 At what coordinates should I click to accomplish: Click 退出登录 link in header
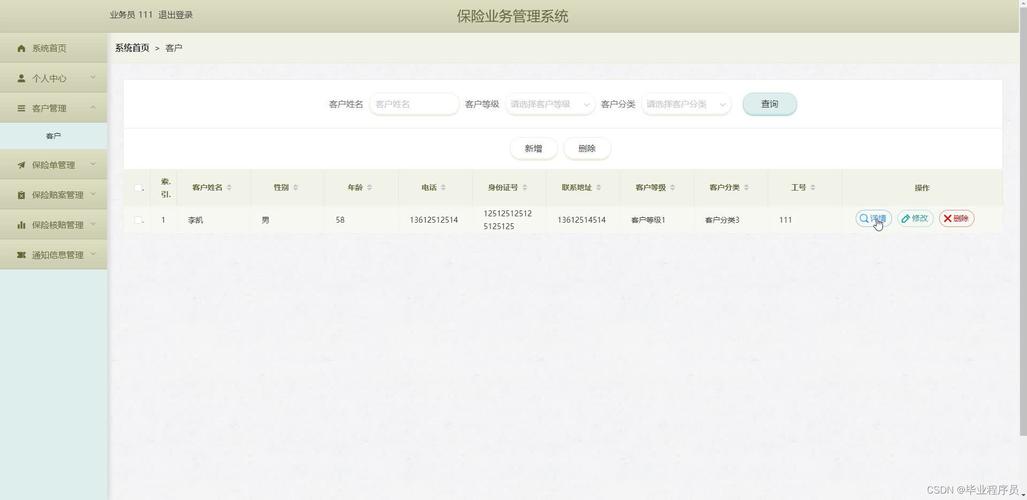tap(176, 15)
